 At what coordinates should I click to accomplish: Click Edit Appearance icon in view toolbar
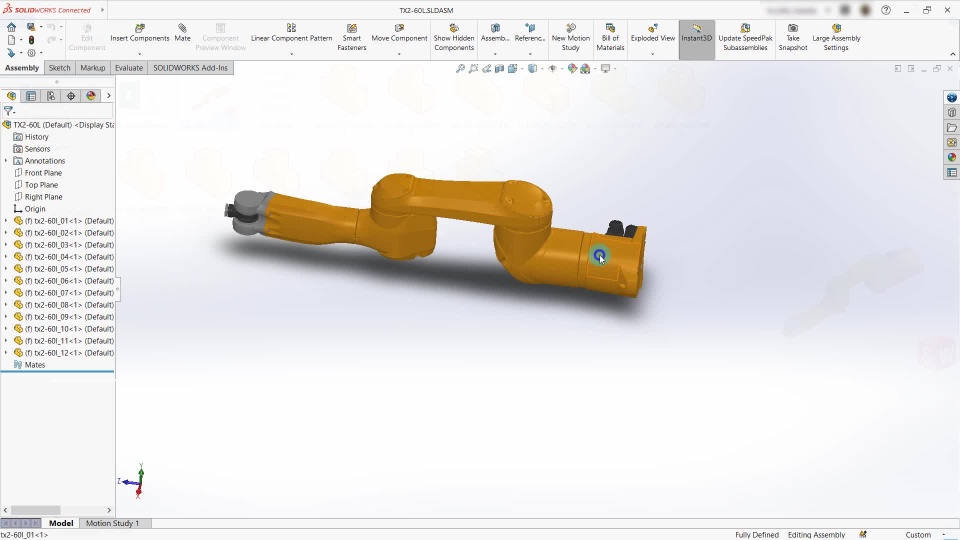(x=572, y=69)
